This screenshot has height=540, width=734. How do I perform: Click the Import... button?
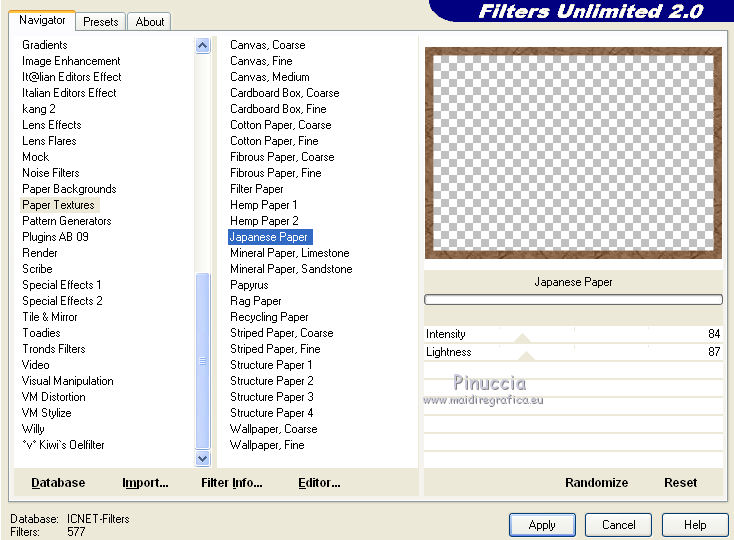pyautogui.click(x=145, y=482)
